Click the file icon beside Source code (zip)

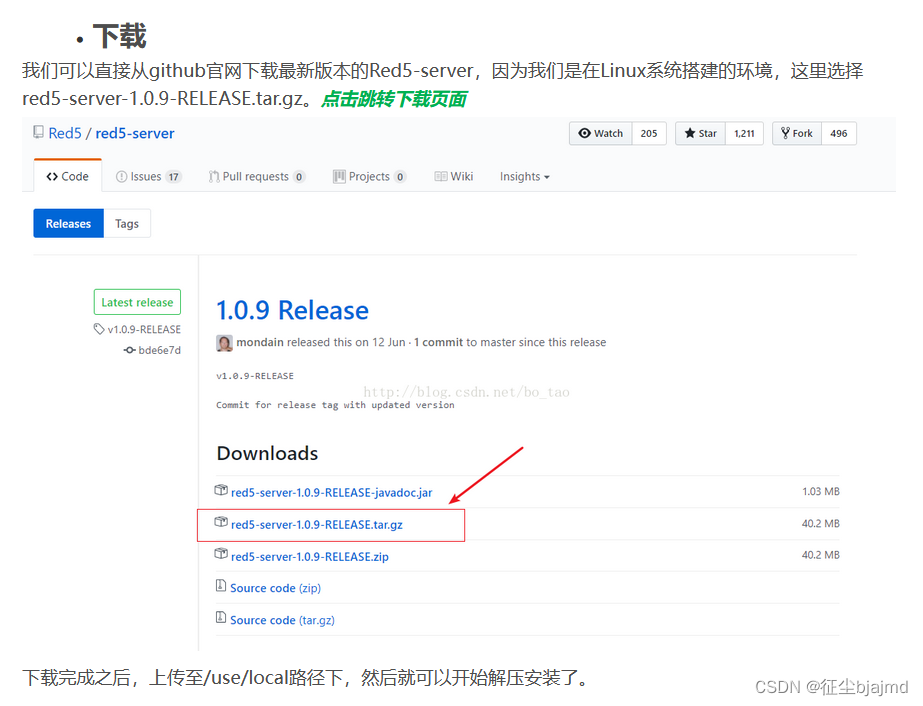[221, 586]
